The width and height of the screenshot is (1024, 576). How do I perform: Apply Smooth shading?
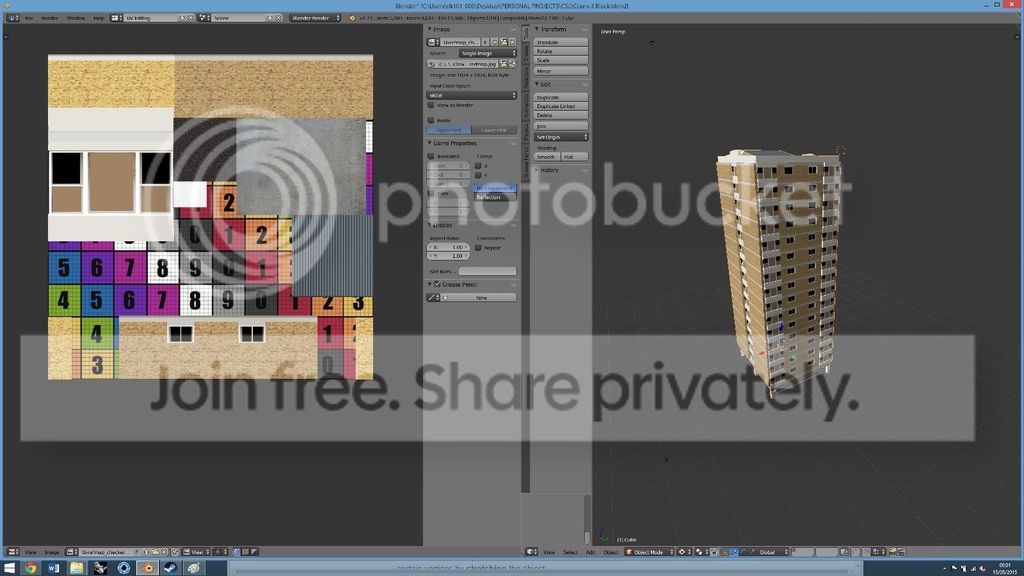[547, 157]
